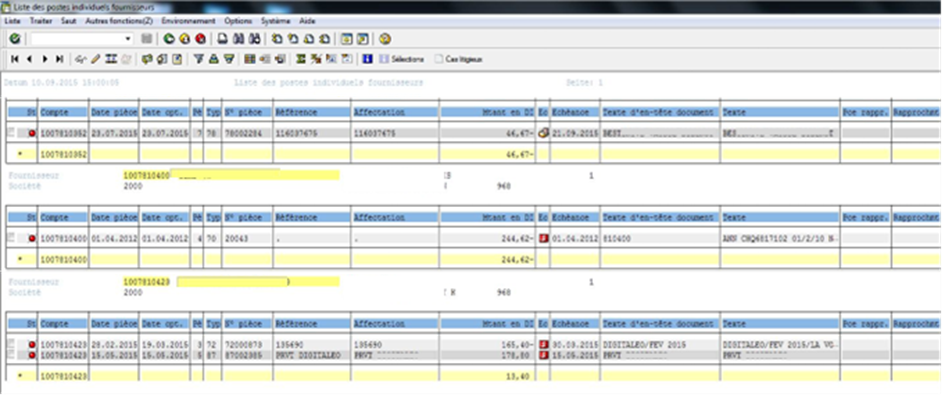This screenshot has width=945, height=398.
Task: Click the Sort descending icon
Action: (229, 59)
